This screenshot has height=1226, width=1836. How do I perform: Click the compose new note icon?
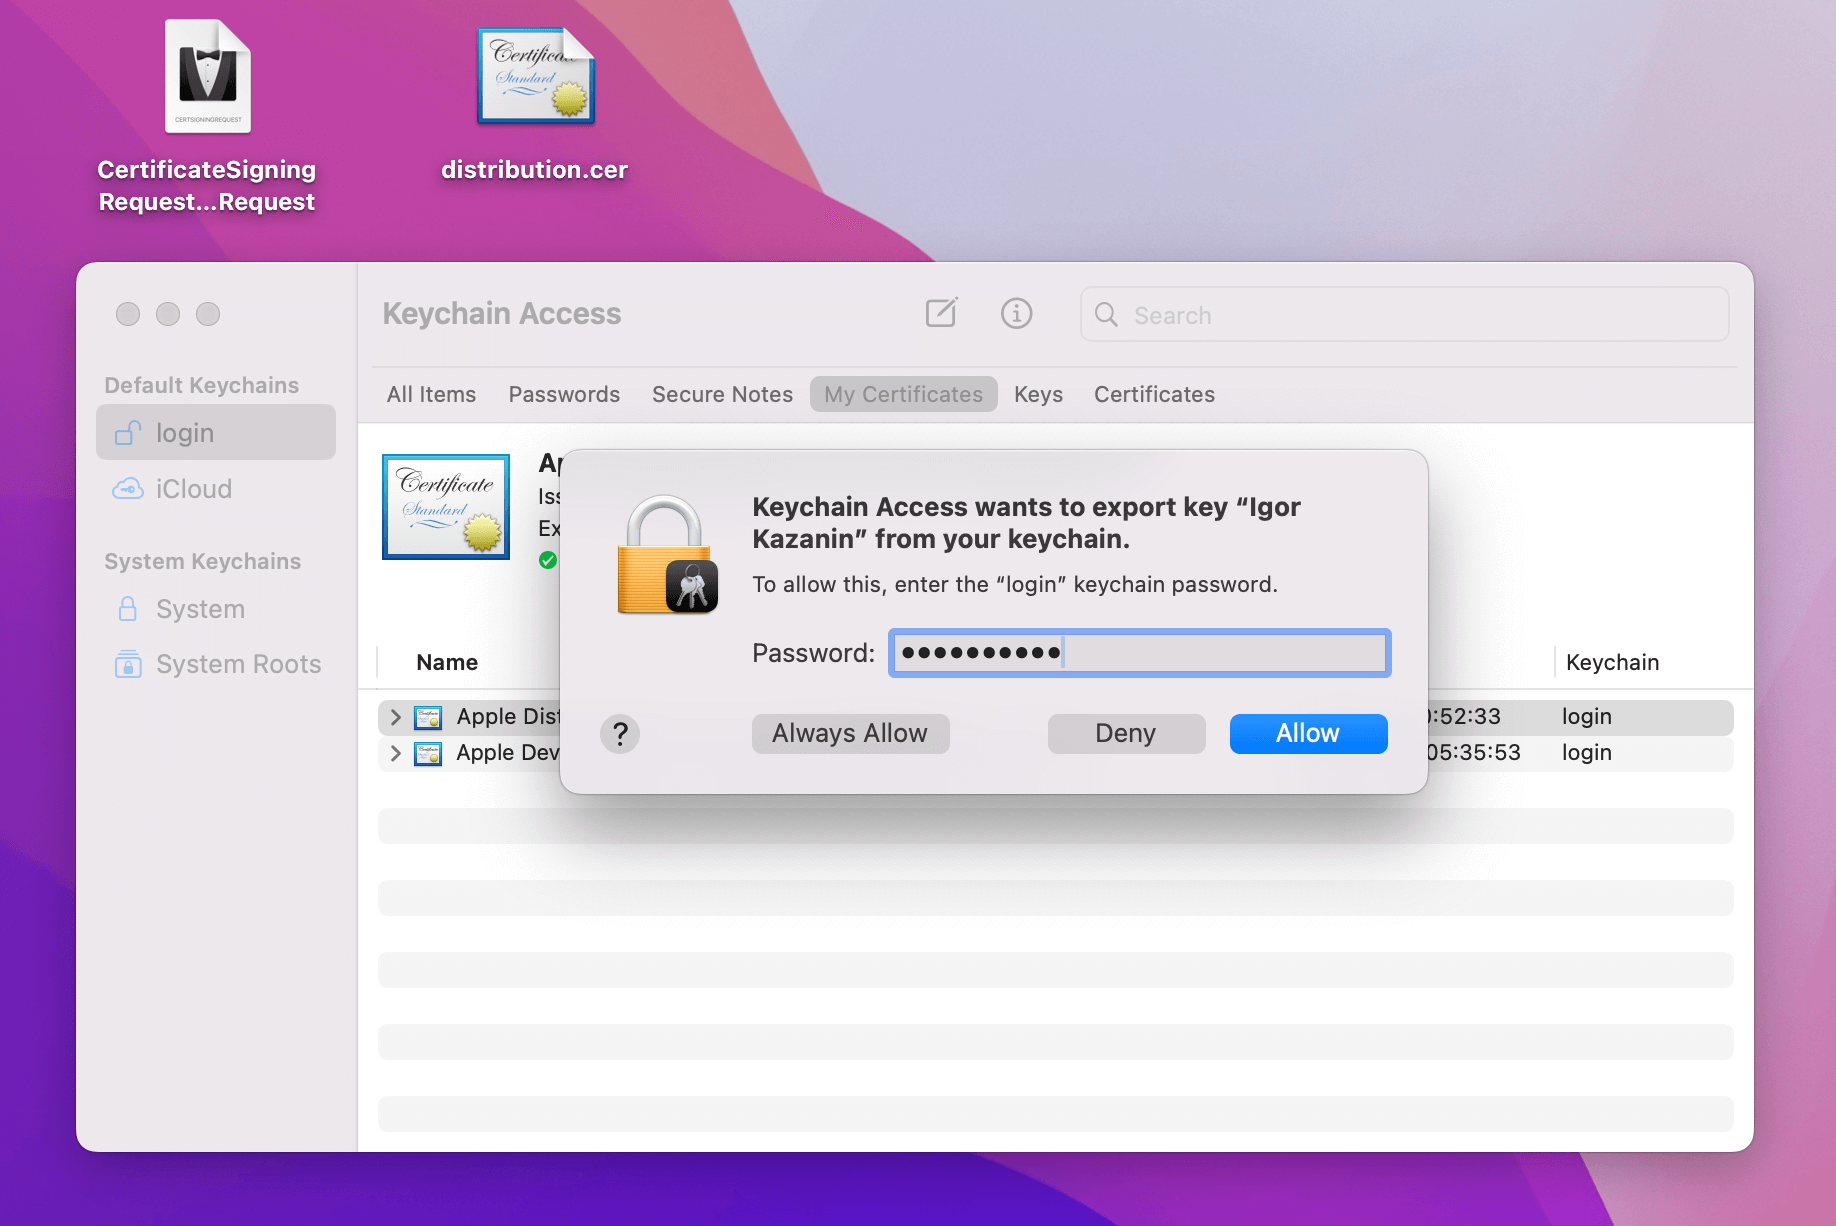(x=941, y=313)
